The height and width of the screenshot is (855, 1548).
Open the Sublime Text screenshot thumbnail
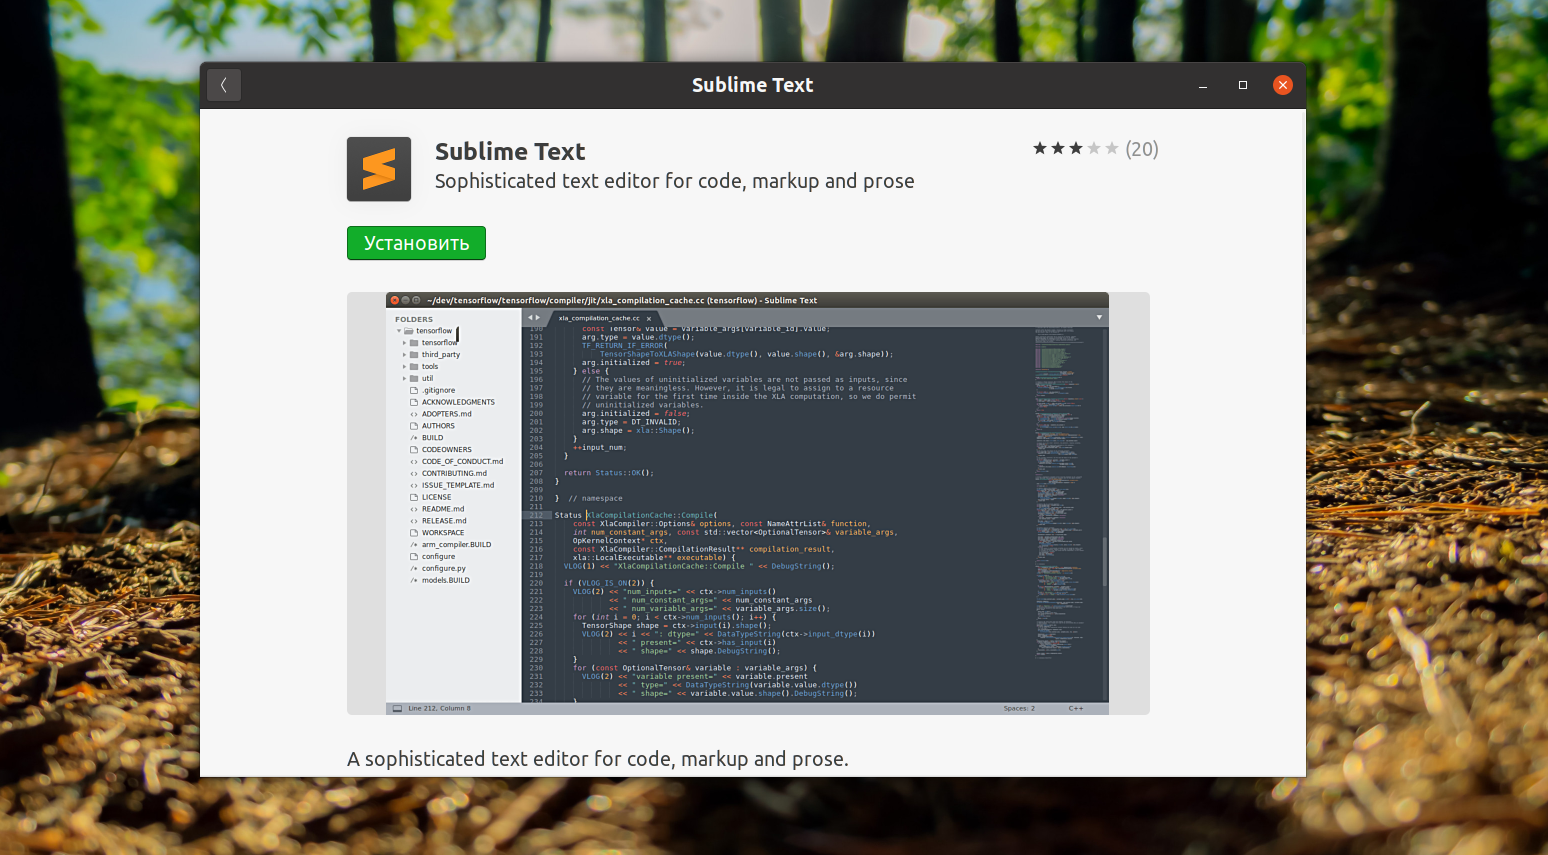[748, 503]
